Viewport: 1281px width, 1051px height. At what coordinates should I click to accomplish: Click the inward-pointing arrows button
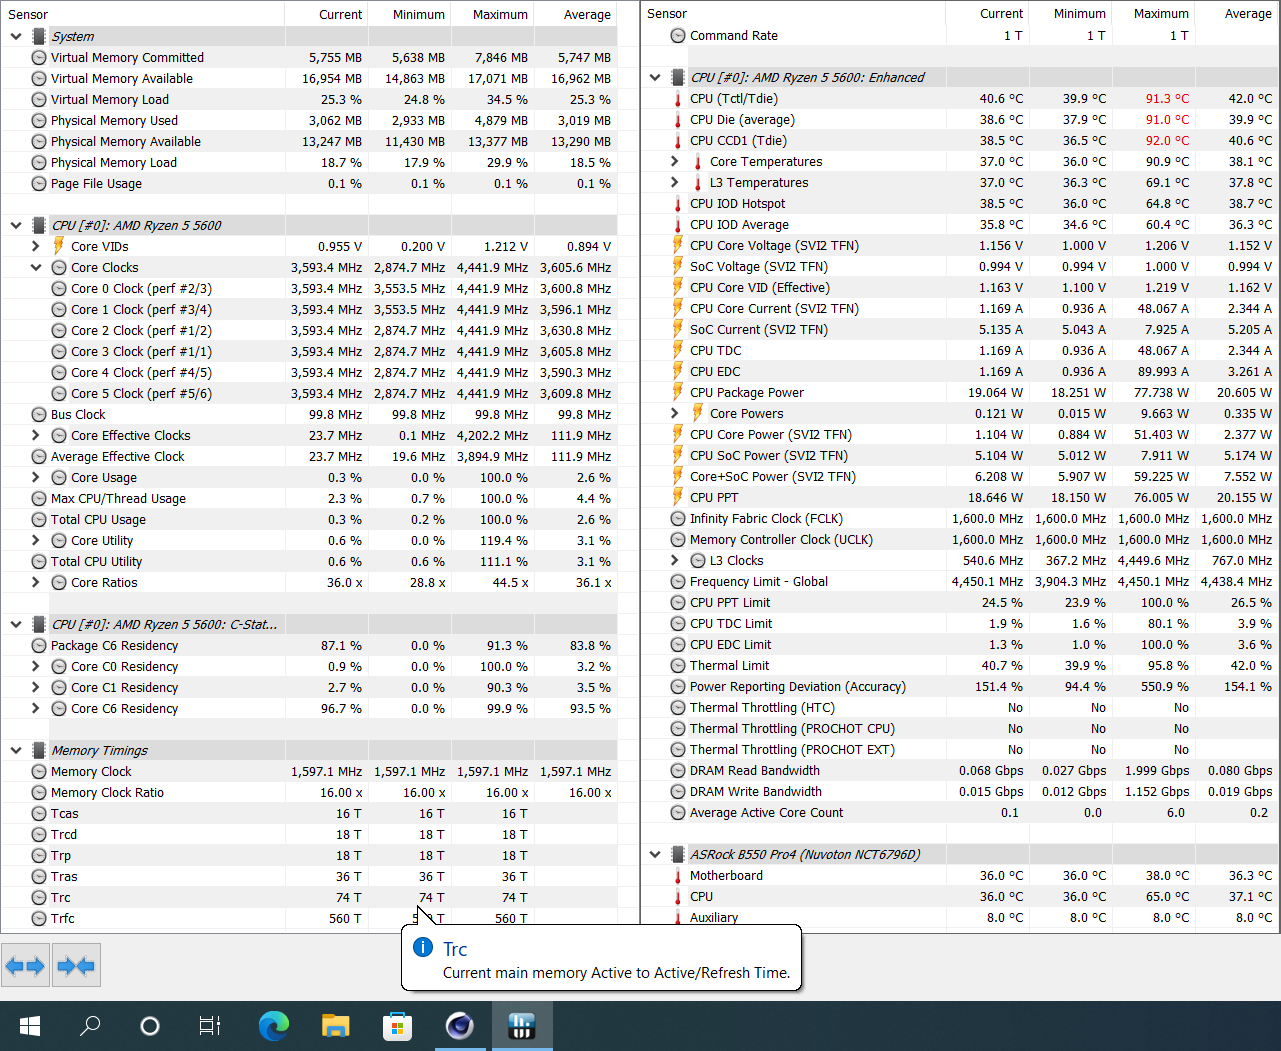76,966
